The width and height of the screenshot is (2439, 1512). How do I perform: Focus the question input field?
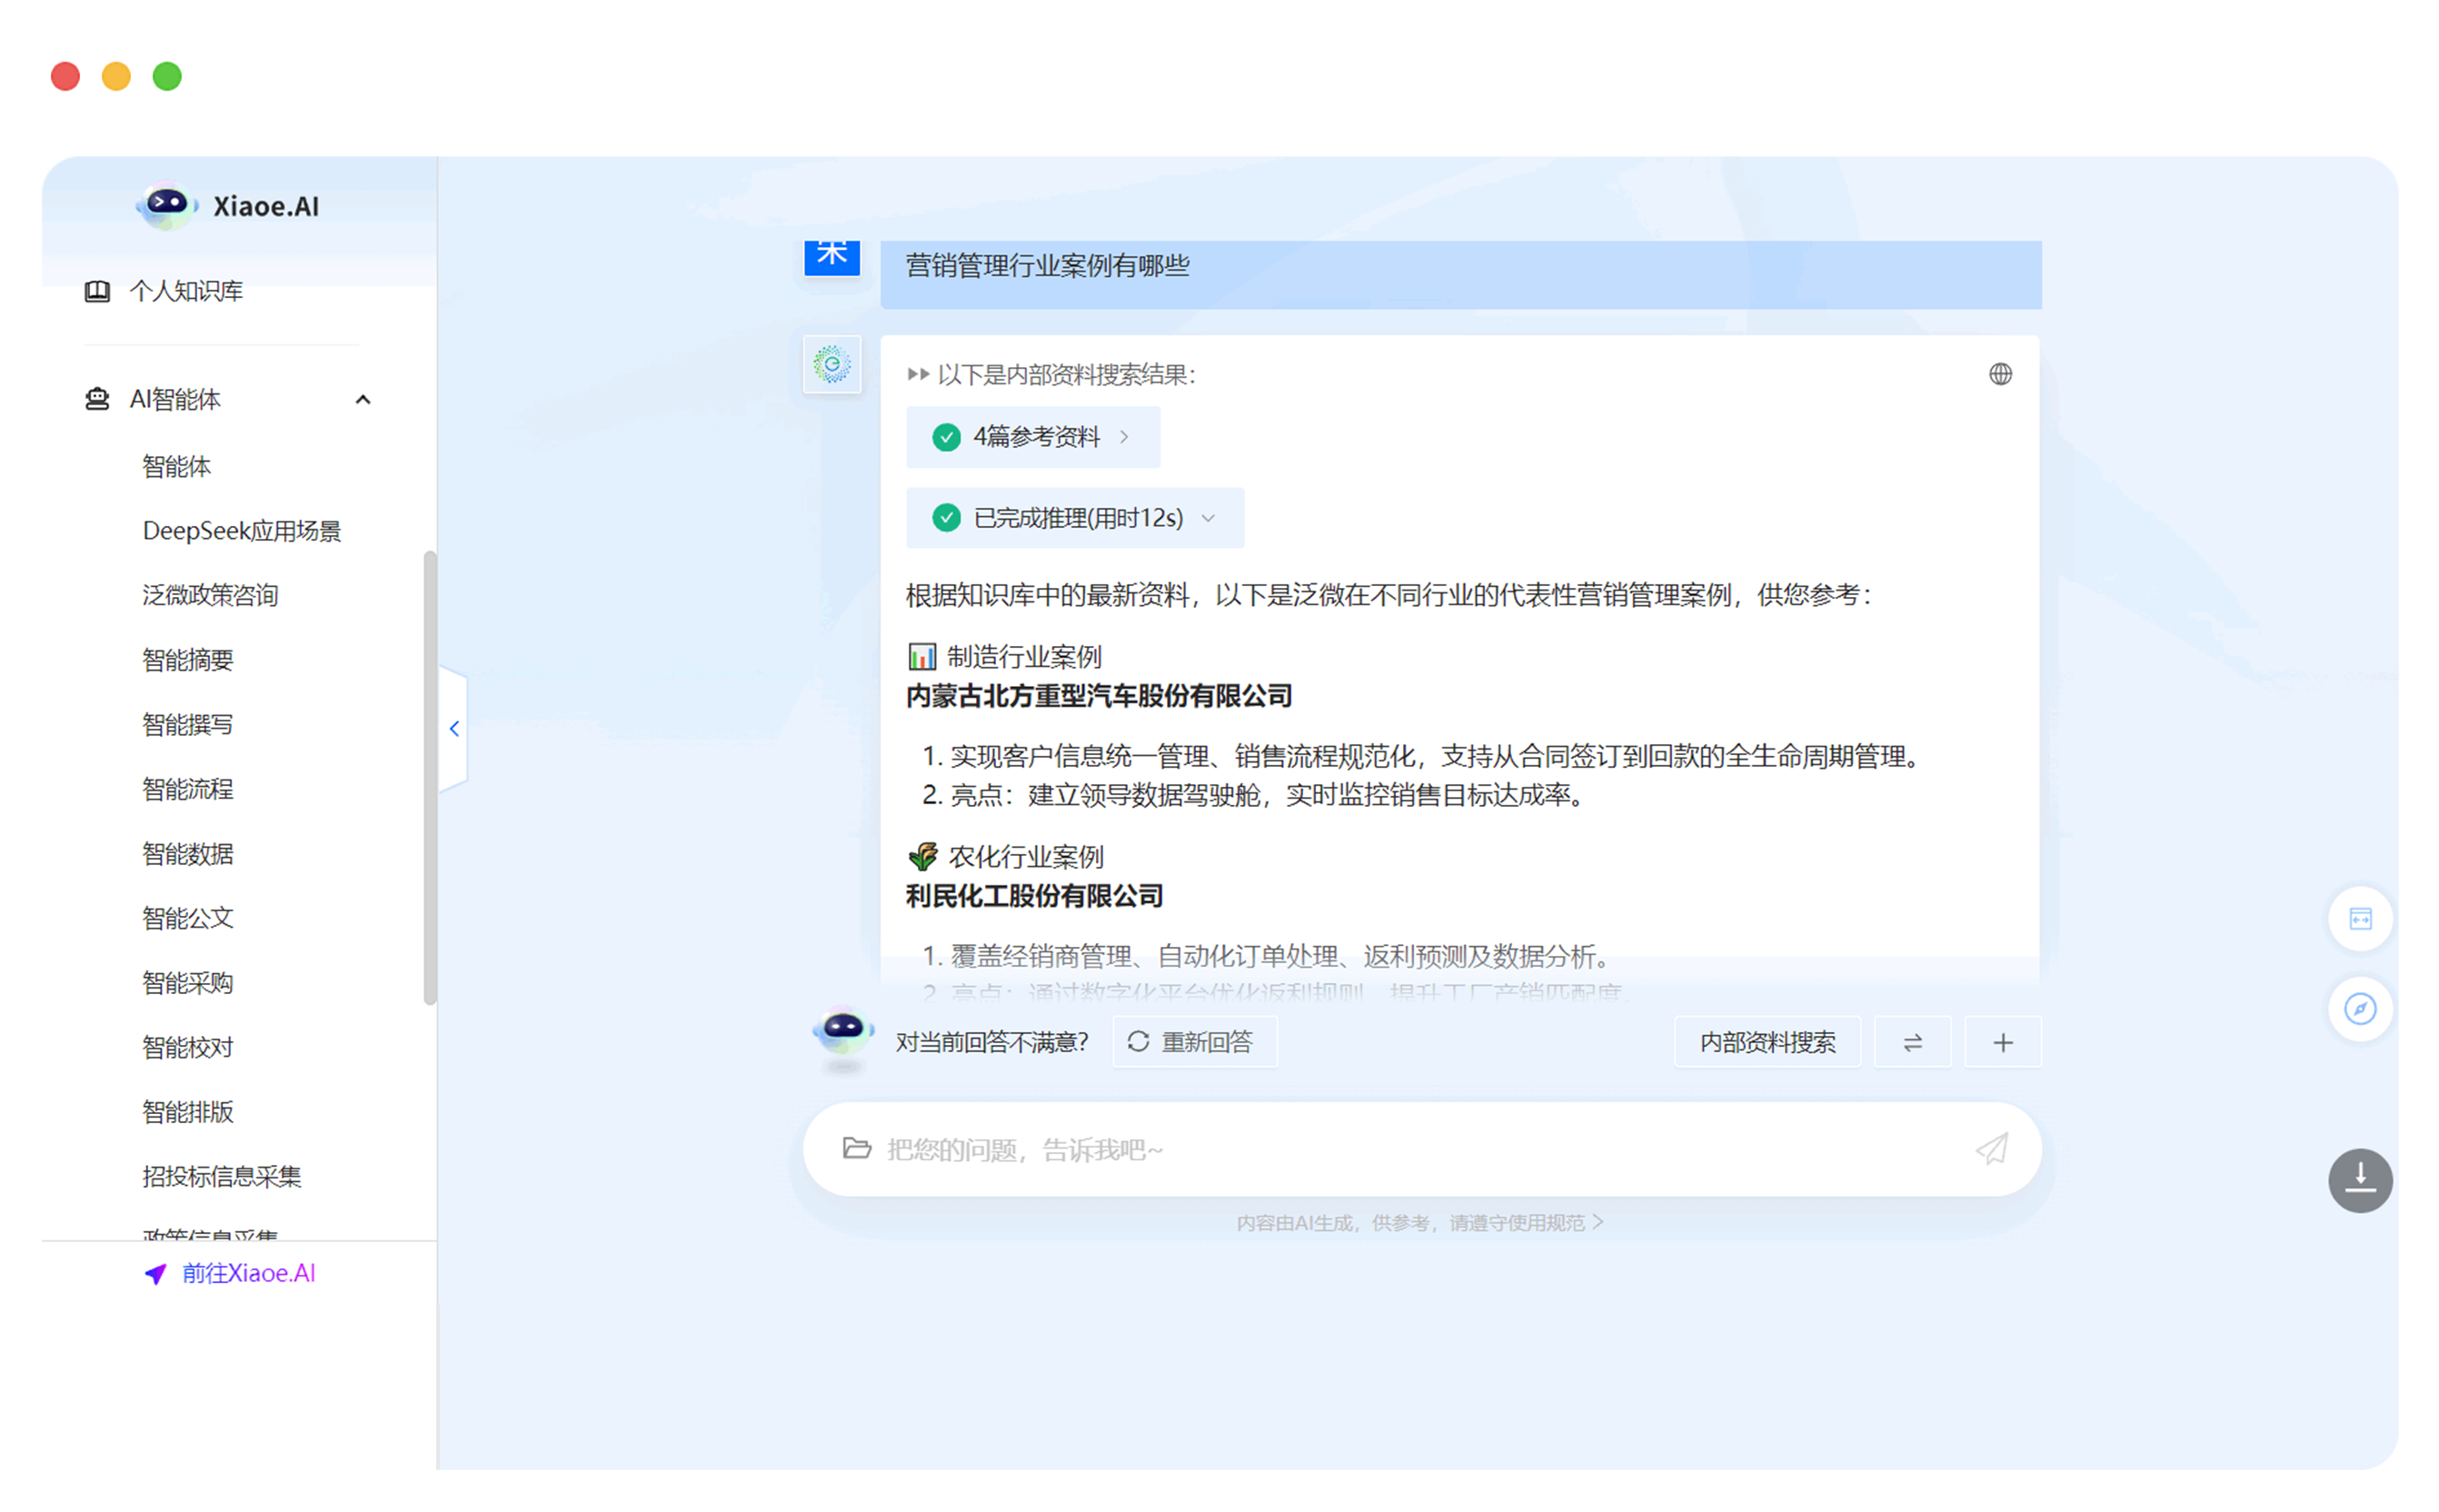[1400, 1149]
